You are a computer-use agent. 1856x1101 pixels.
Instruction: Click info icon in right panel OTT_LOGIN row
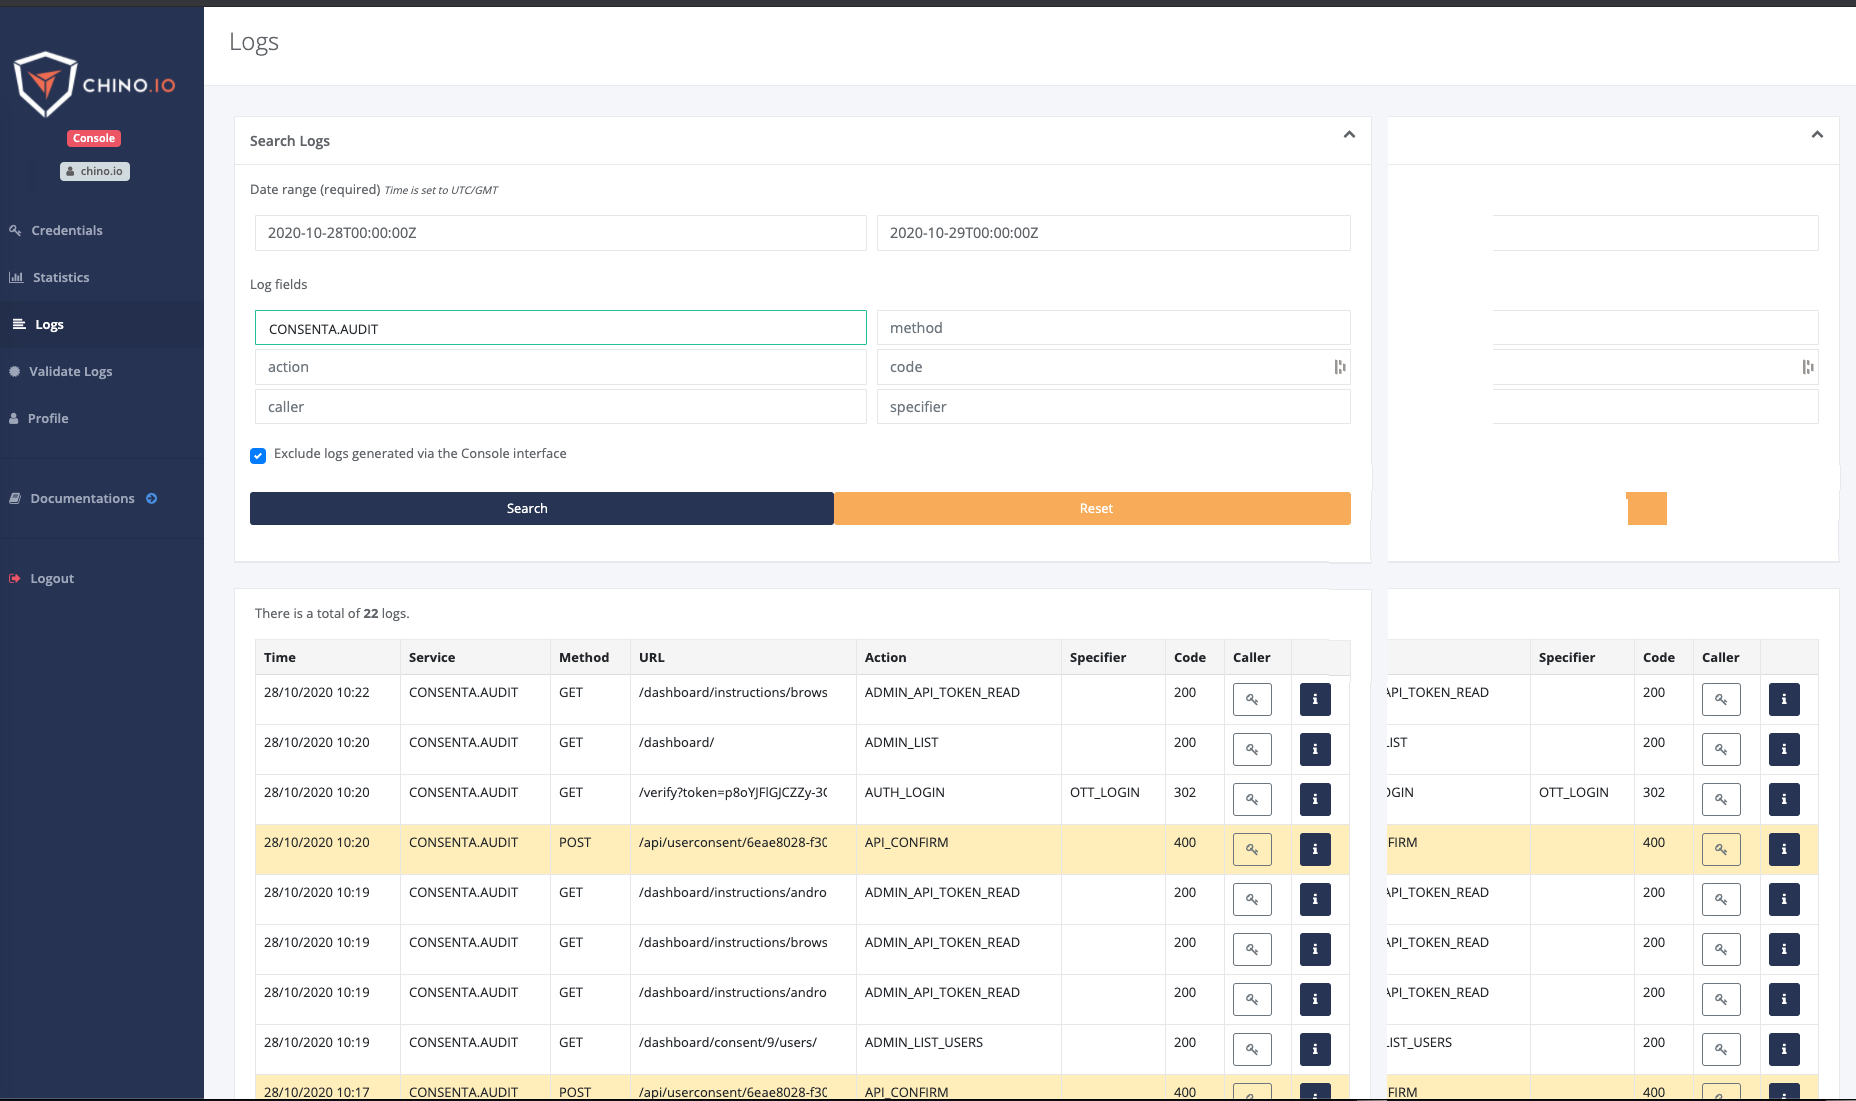point(1784,799)
